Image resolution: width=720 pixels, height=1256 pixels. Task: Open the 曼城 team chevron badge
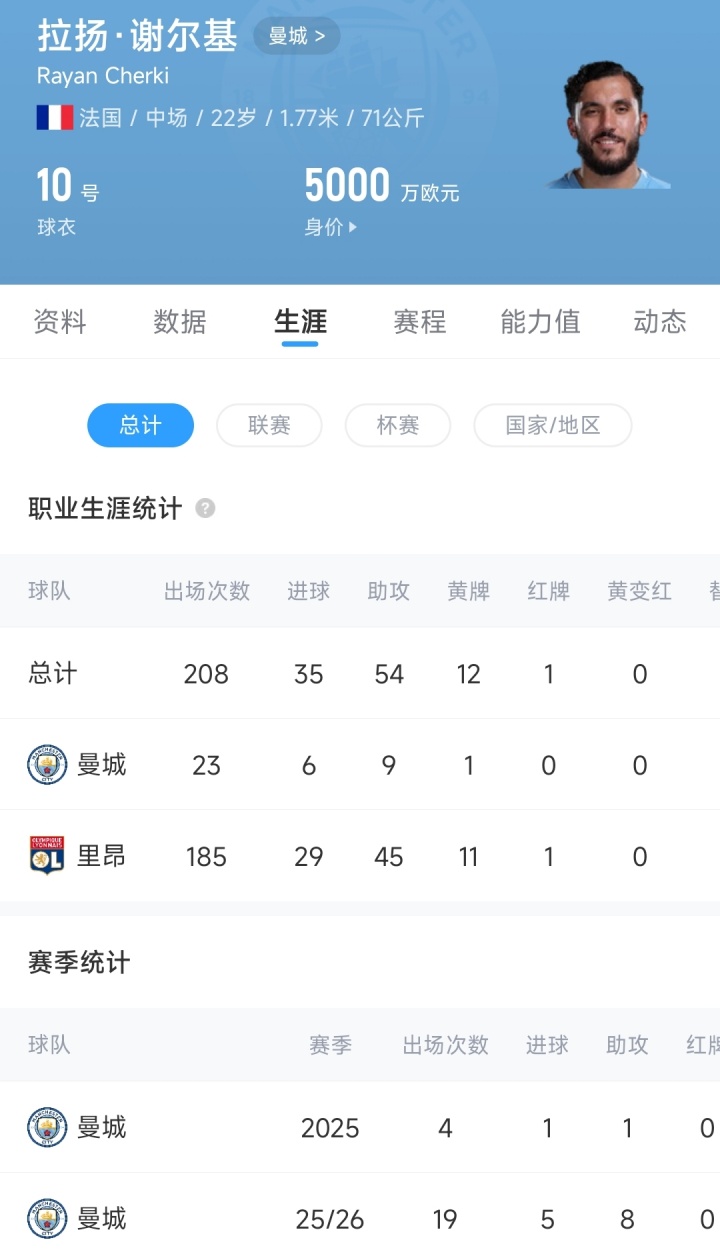296,37
